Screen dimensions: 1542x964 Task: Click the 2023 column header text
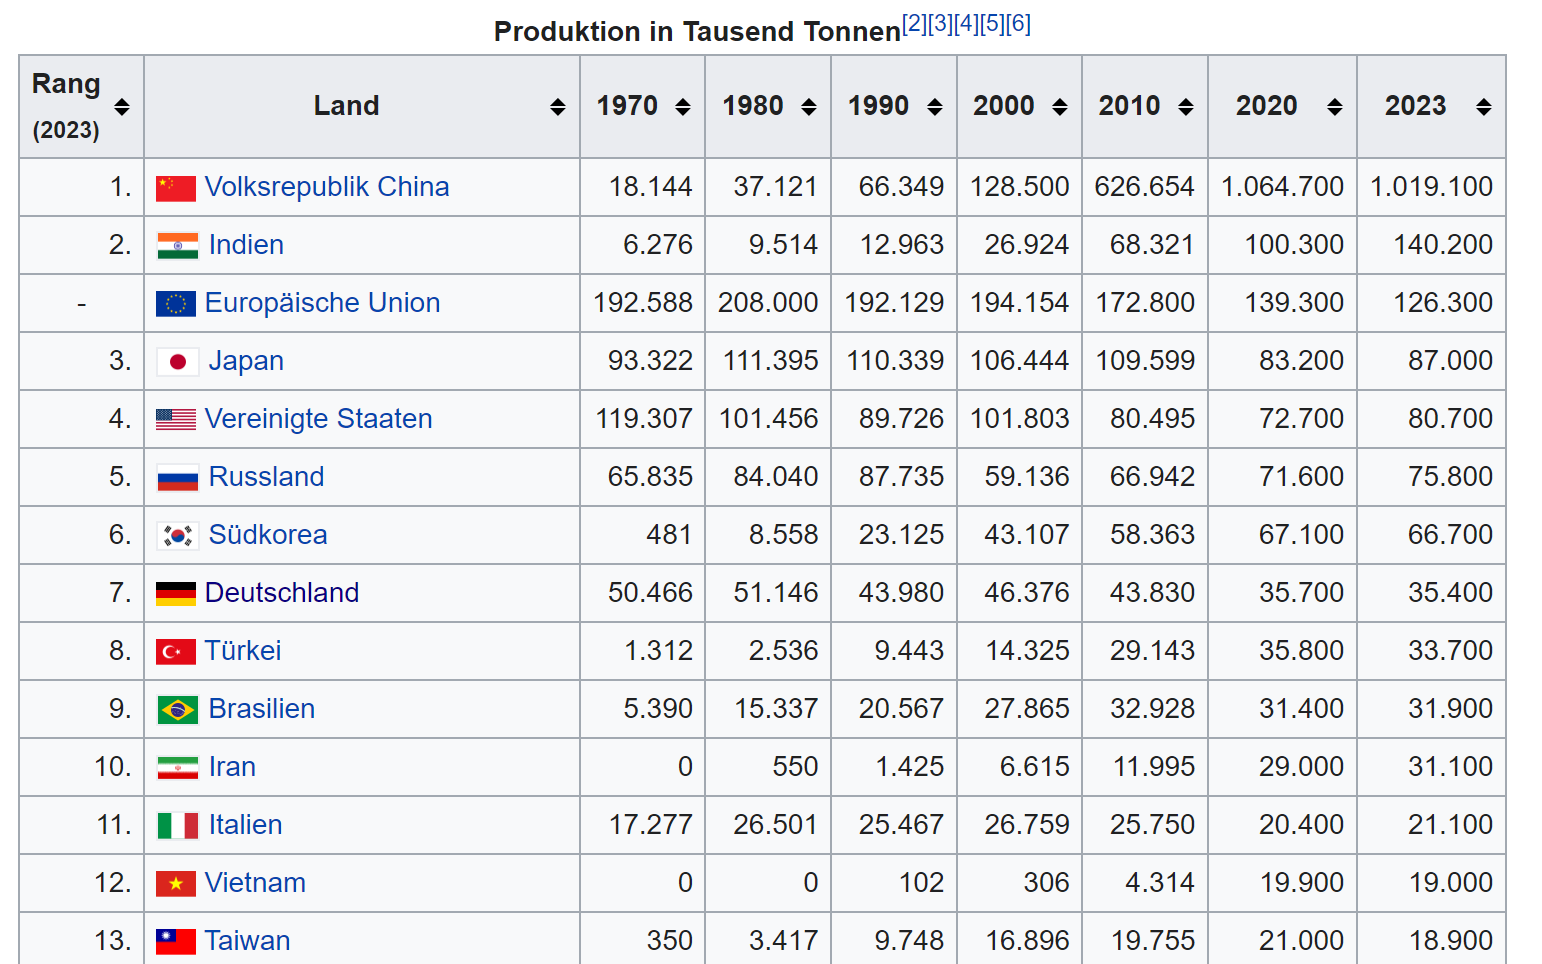(1416, 106)
